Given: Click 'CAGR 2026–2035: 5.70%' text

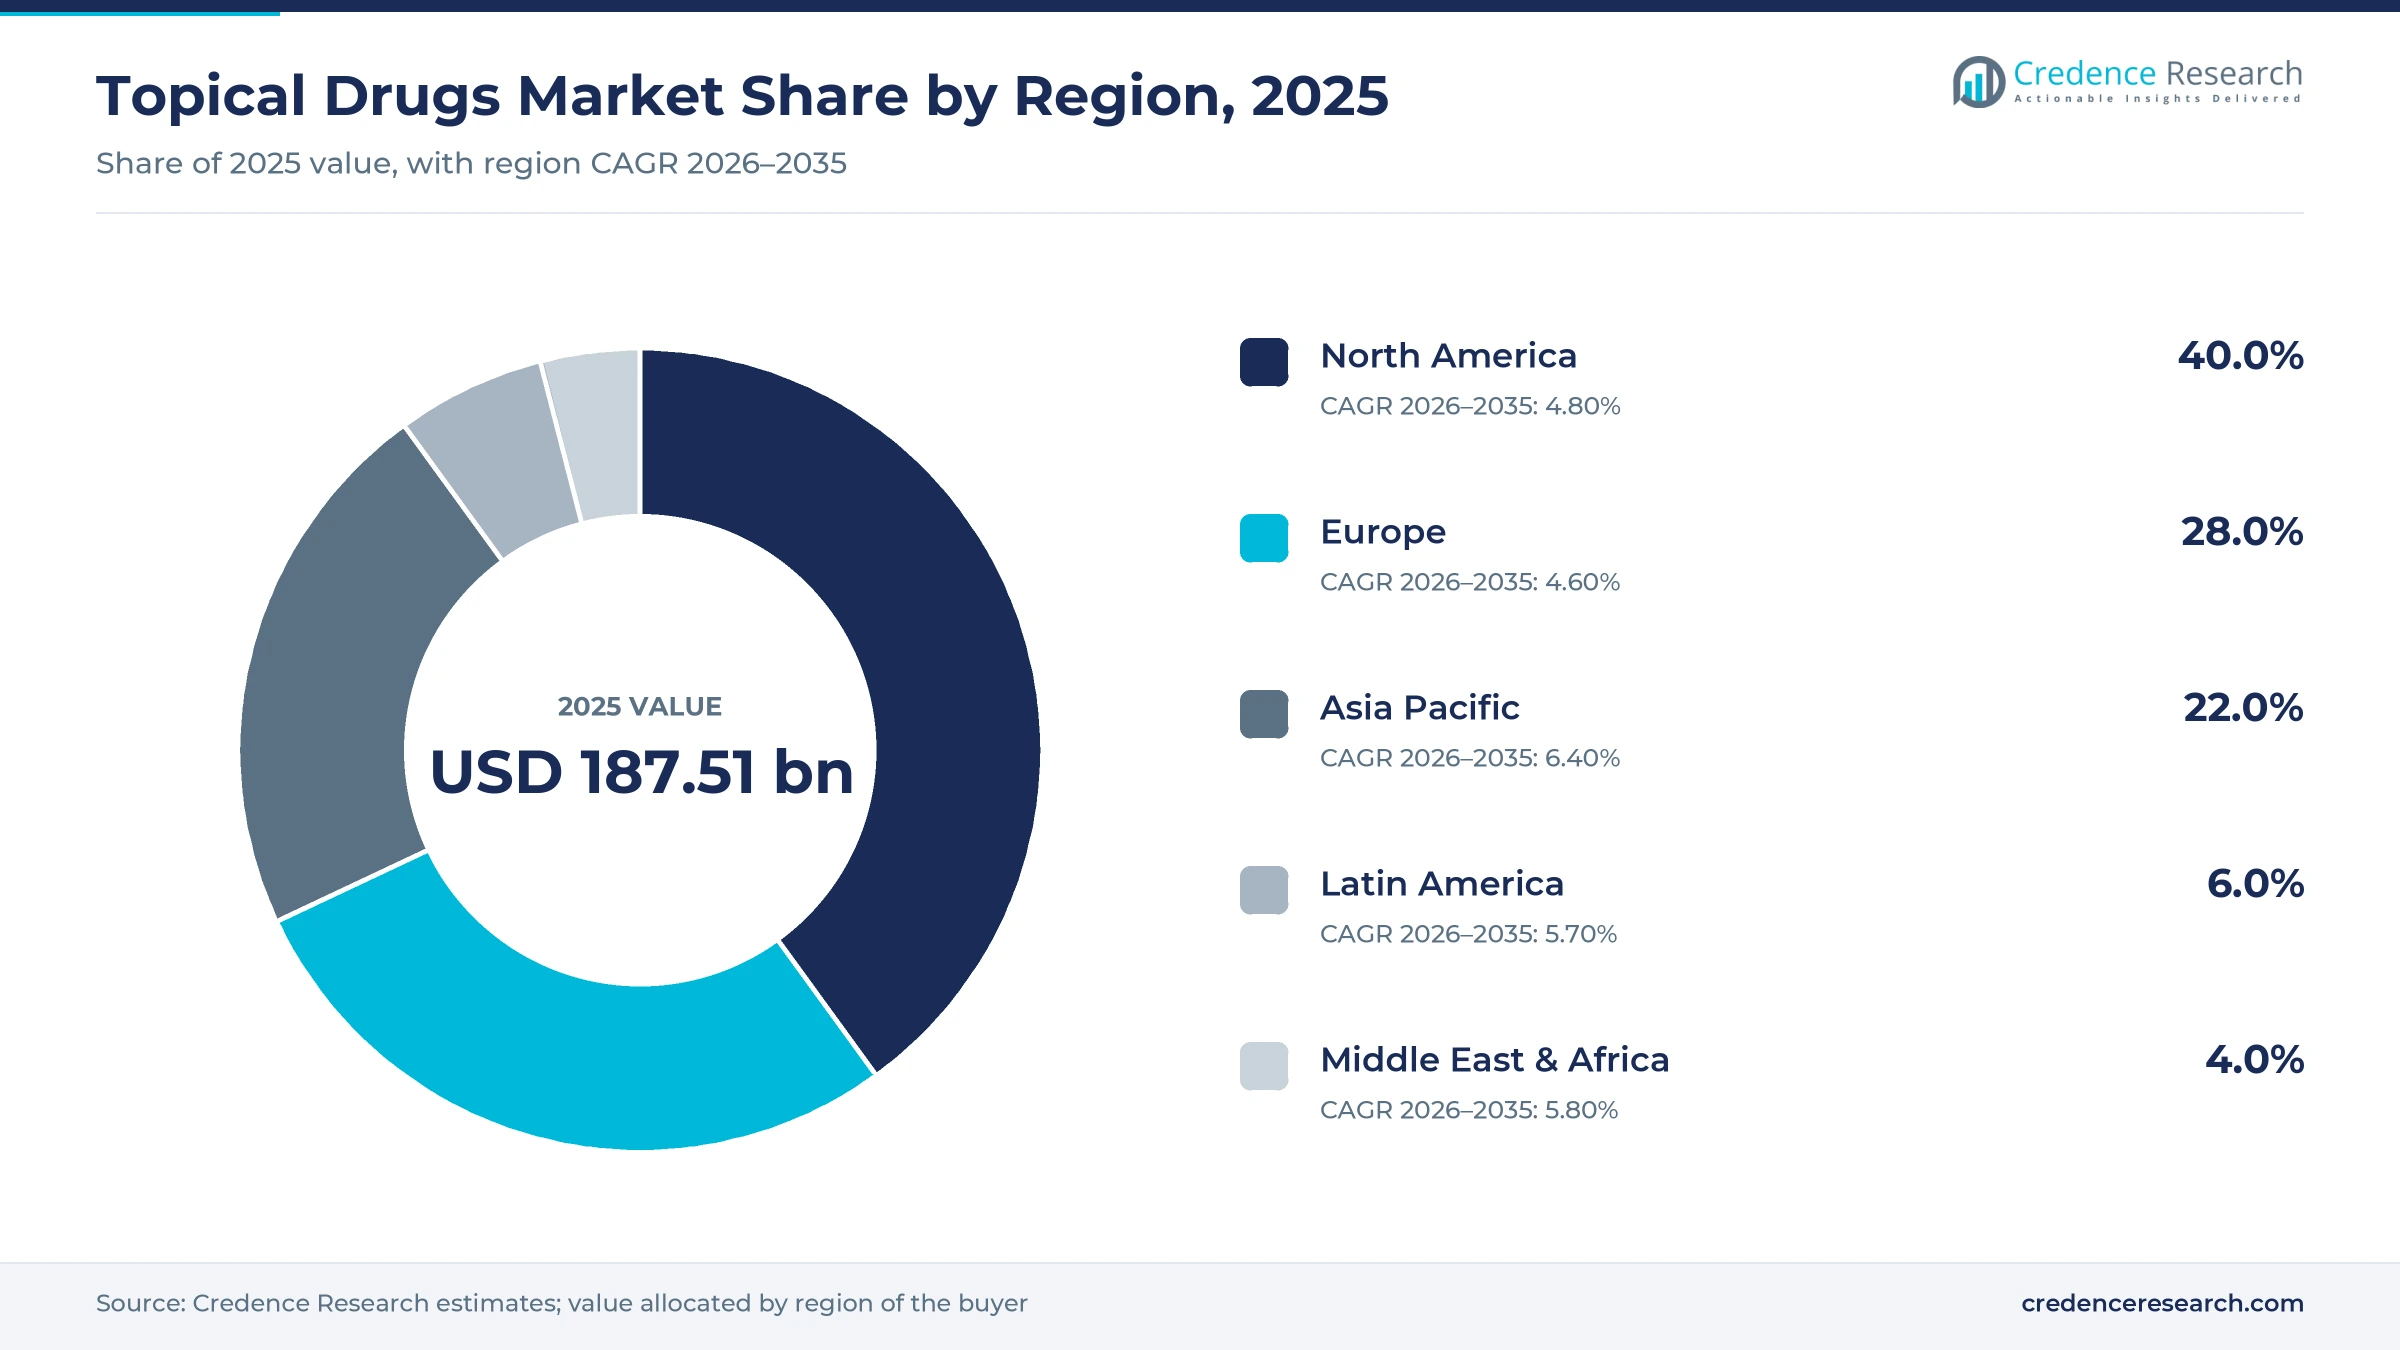Looking at the screenshot, I should pyautogui.click(x=1468, y=934).
